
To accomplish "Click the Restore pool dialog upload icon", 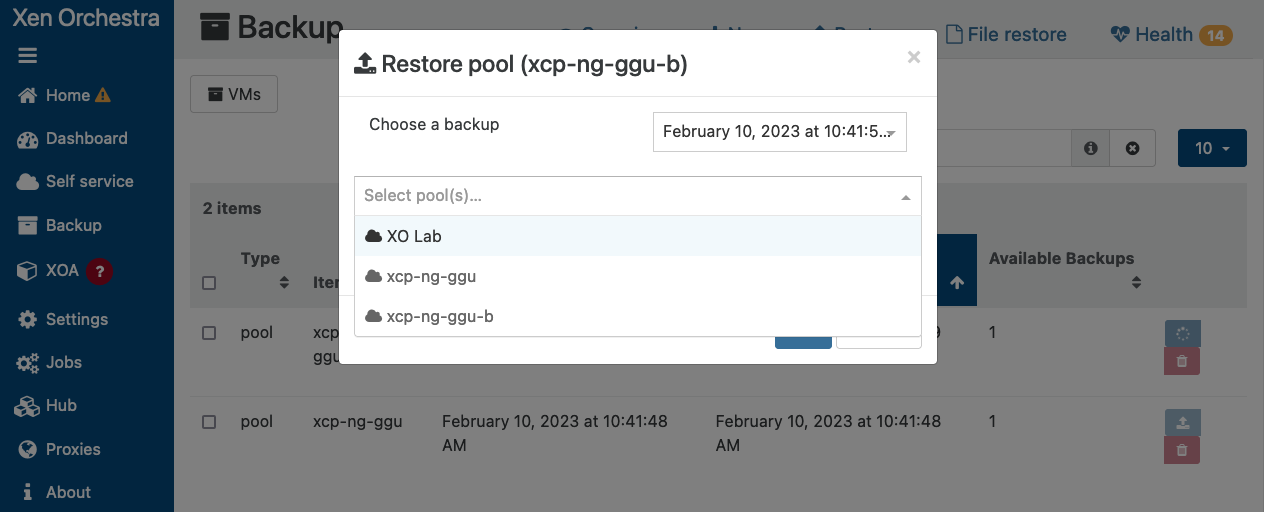I will [365, 65].
